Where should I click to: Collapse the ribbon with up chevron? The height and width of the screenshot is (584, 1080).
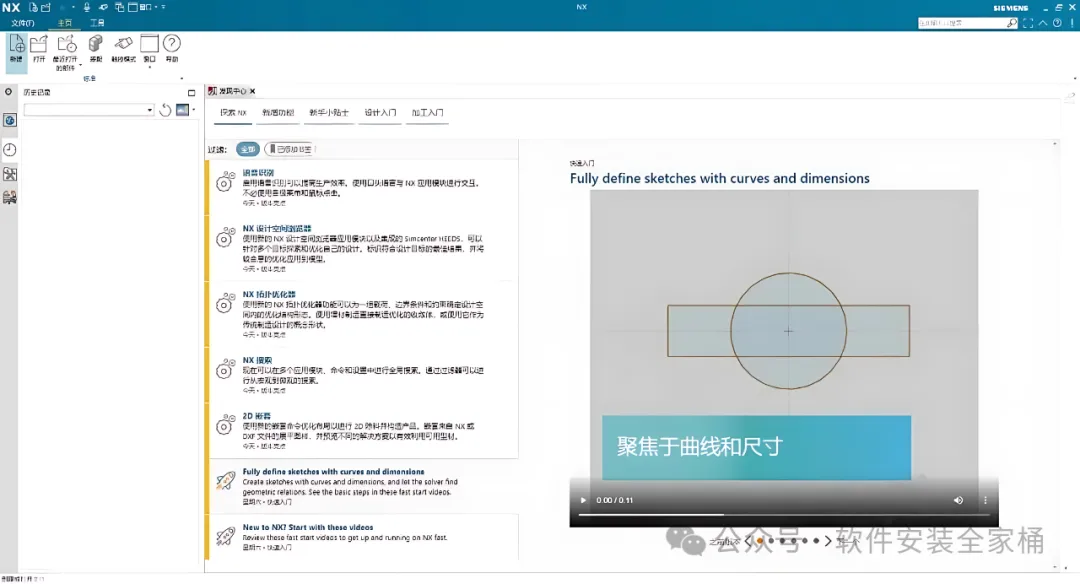click(x=1043, y=23)
